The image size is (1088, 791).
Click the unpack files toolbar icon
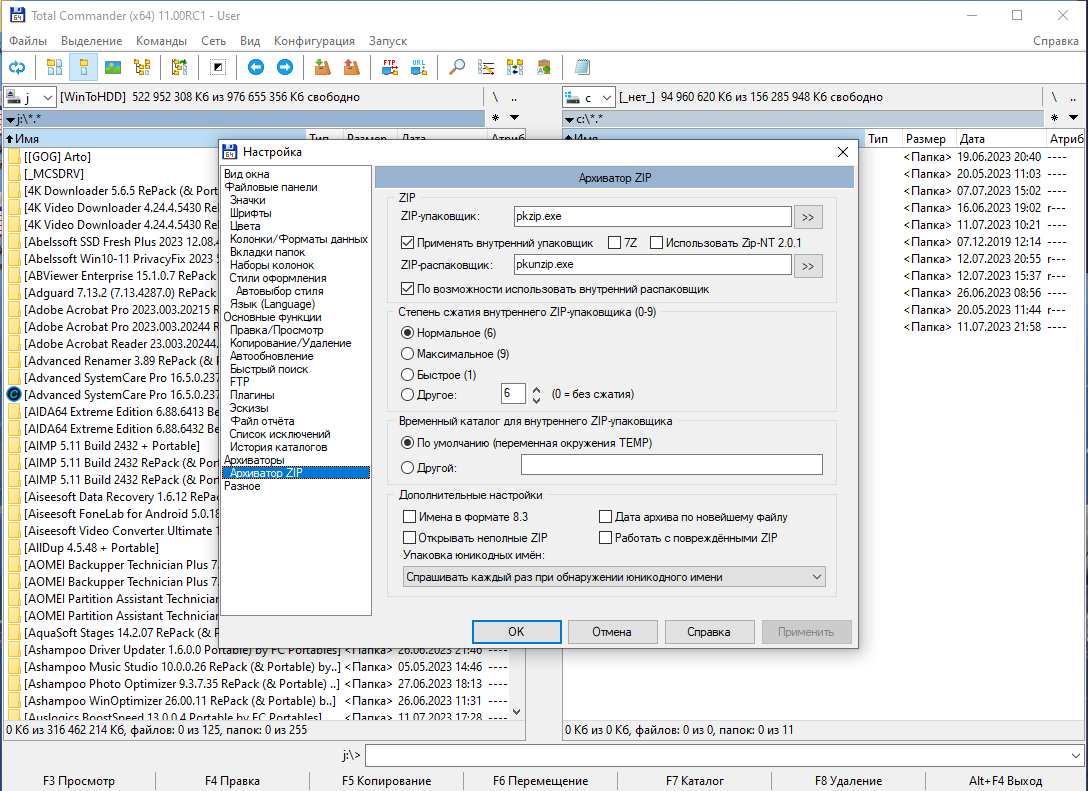pyautogui.click(x=352, y=67)
